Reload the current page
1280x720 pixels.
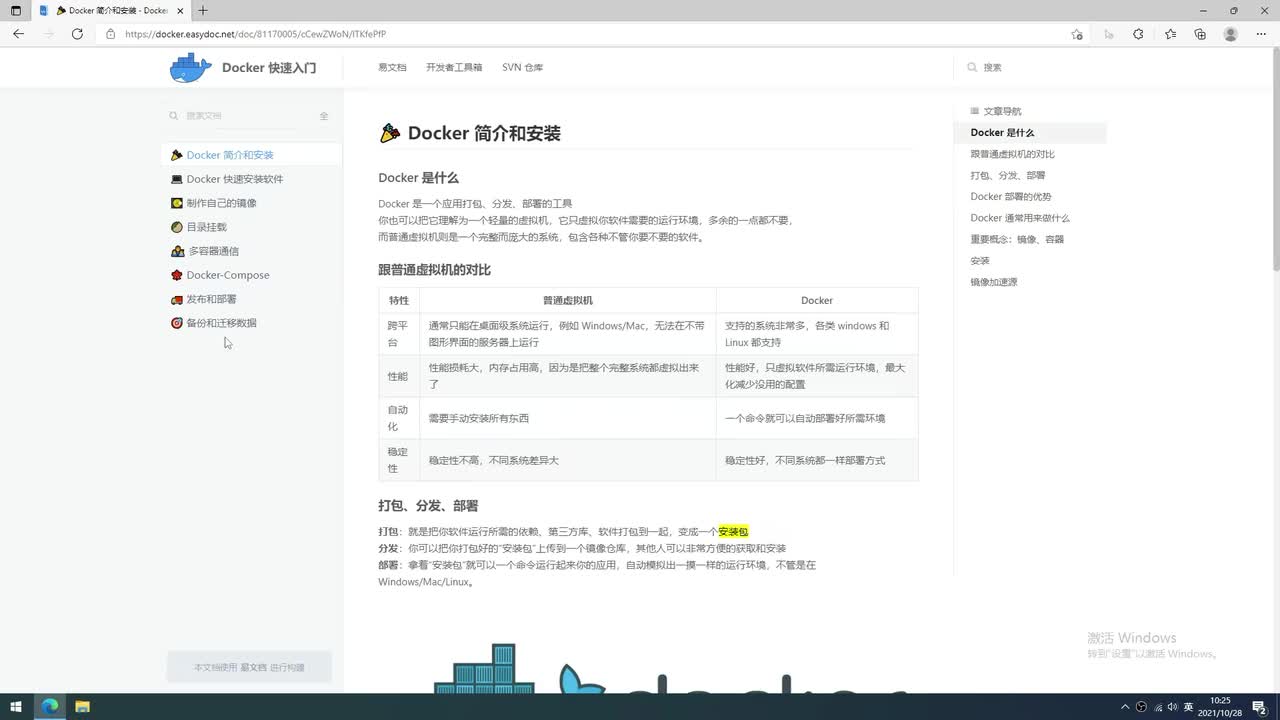pos(77,34)
